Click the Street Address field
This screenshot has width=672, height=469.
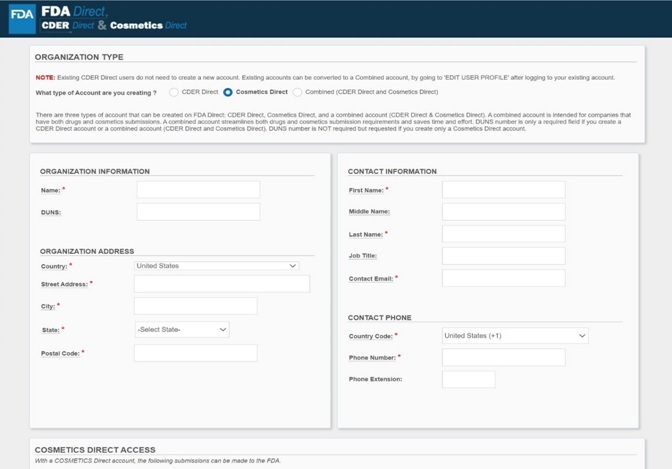pos(221,284)
